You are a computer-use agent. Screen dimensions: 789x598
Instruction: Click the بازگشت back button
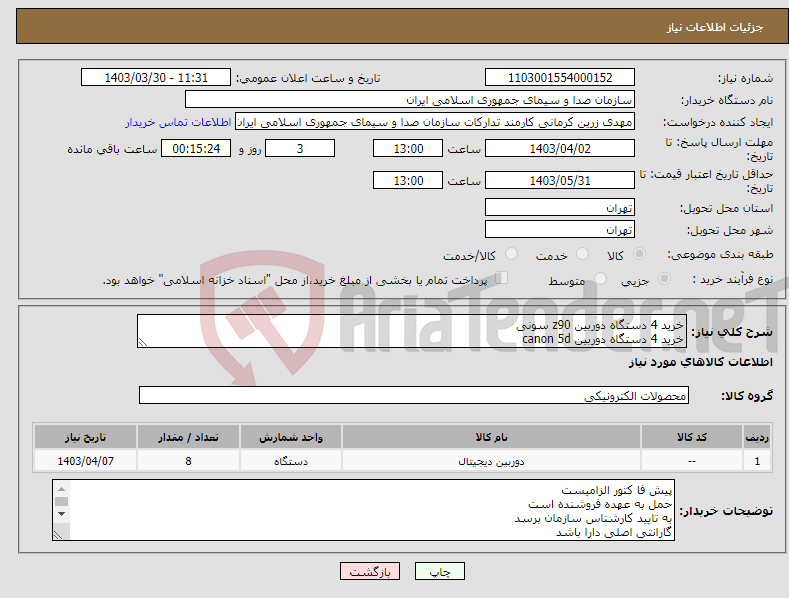click(x=370, y=571)
